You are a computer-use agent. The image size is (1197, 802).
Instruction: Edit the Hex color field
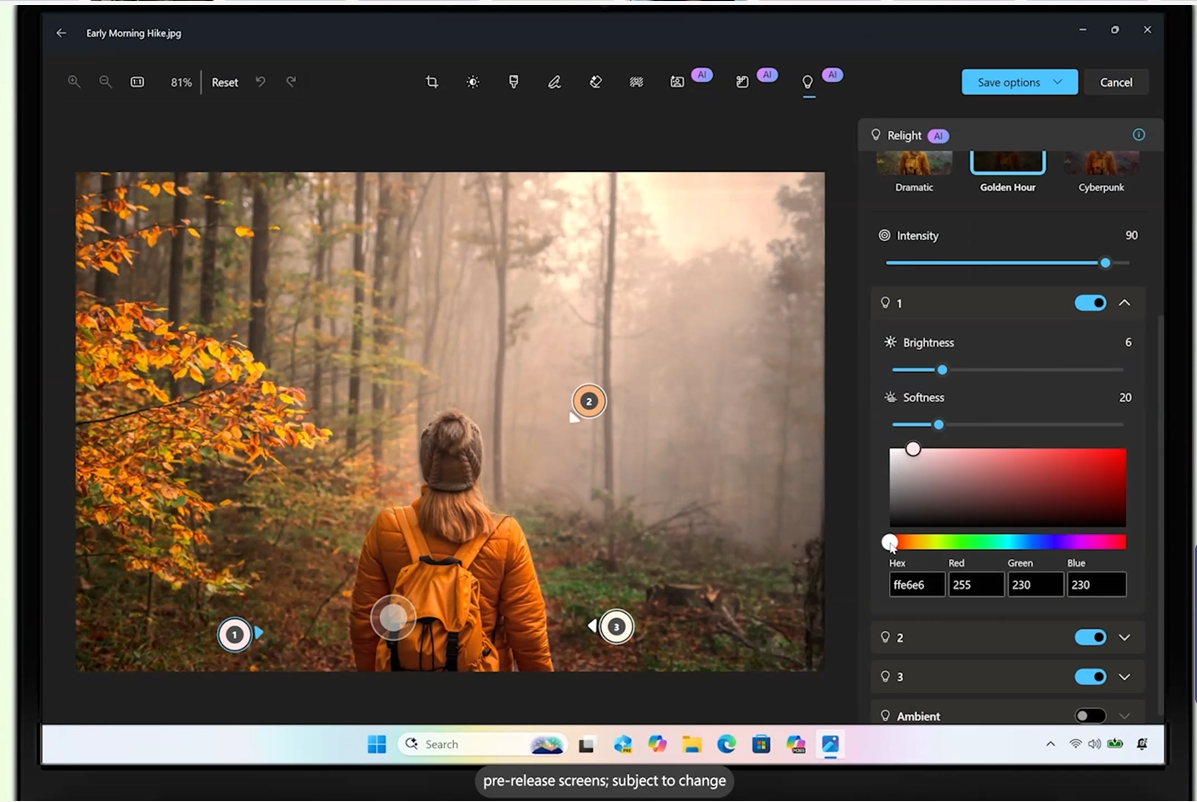point(917,585)
